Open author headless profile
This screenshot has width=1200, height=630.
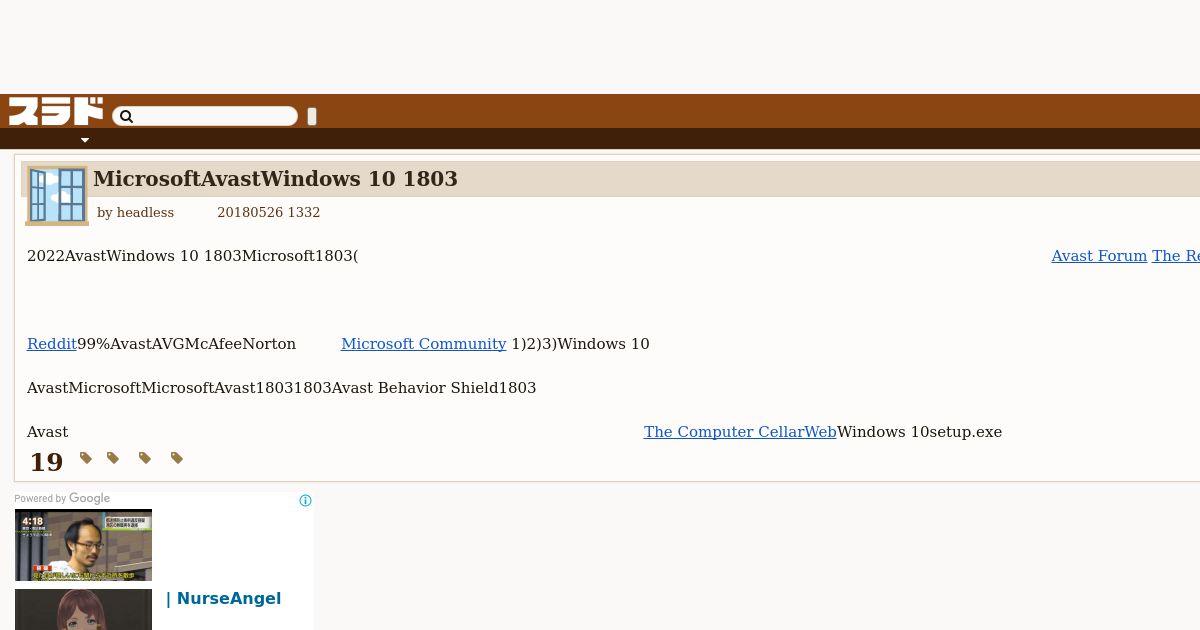click(145, 213)
